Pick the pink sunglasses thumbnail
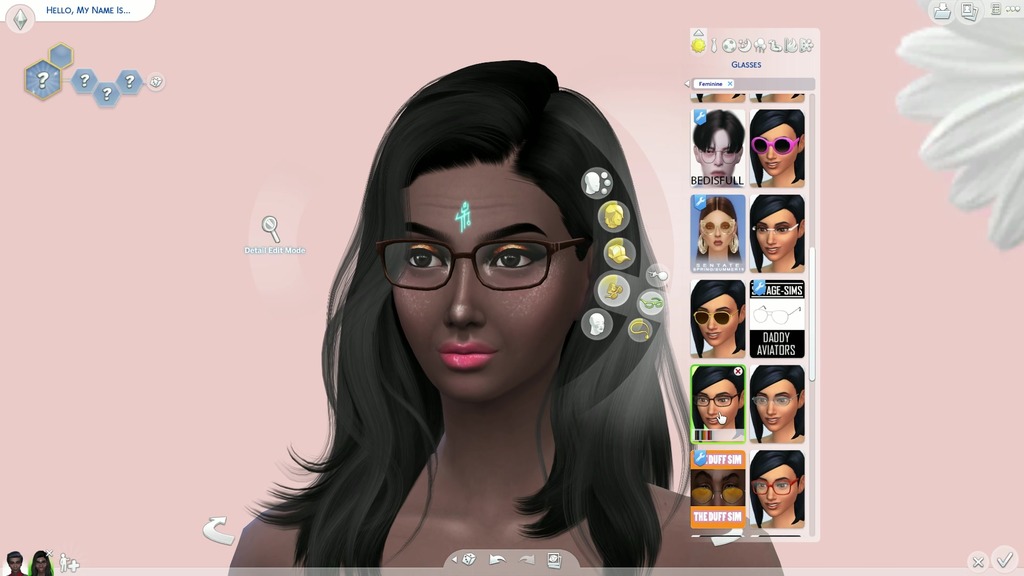This screenshot has height=576, width=1024. [x=777, y=148]
